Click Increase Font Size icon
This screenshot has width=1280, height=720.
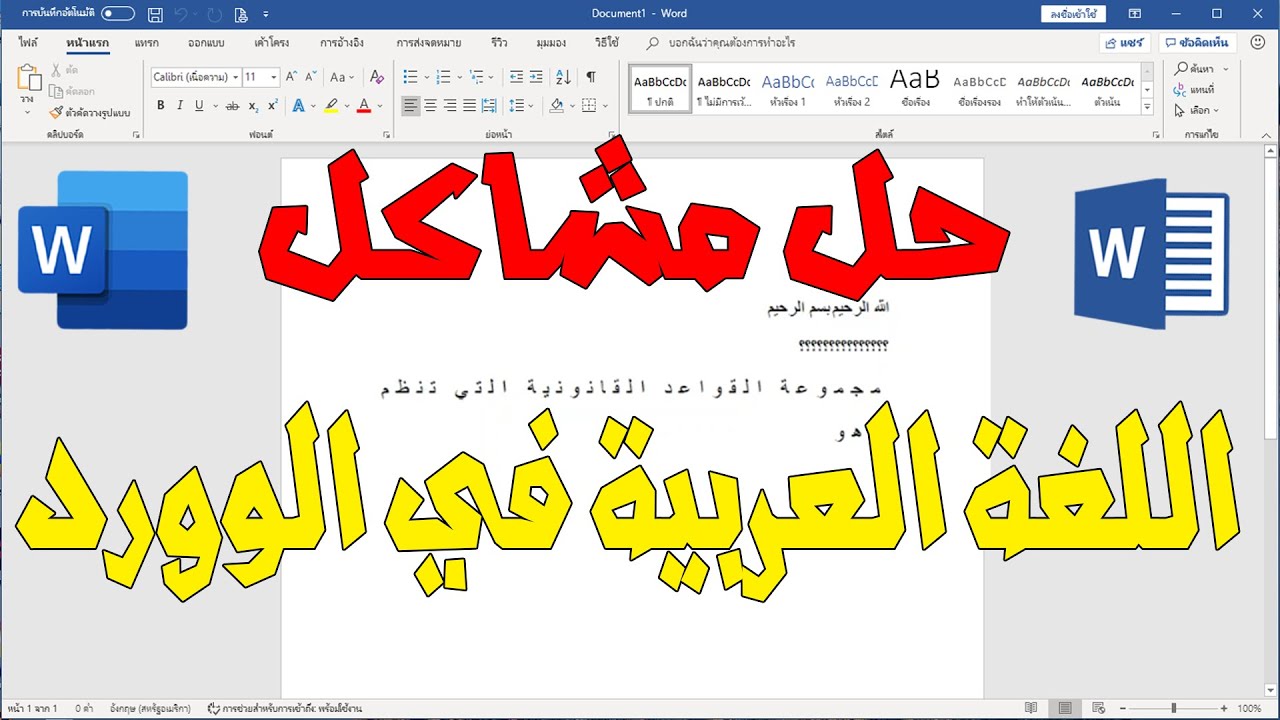point(291,77)
